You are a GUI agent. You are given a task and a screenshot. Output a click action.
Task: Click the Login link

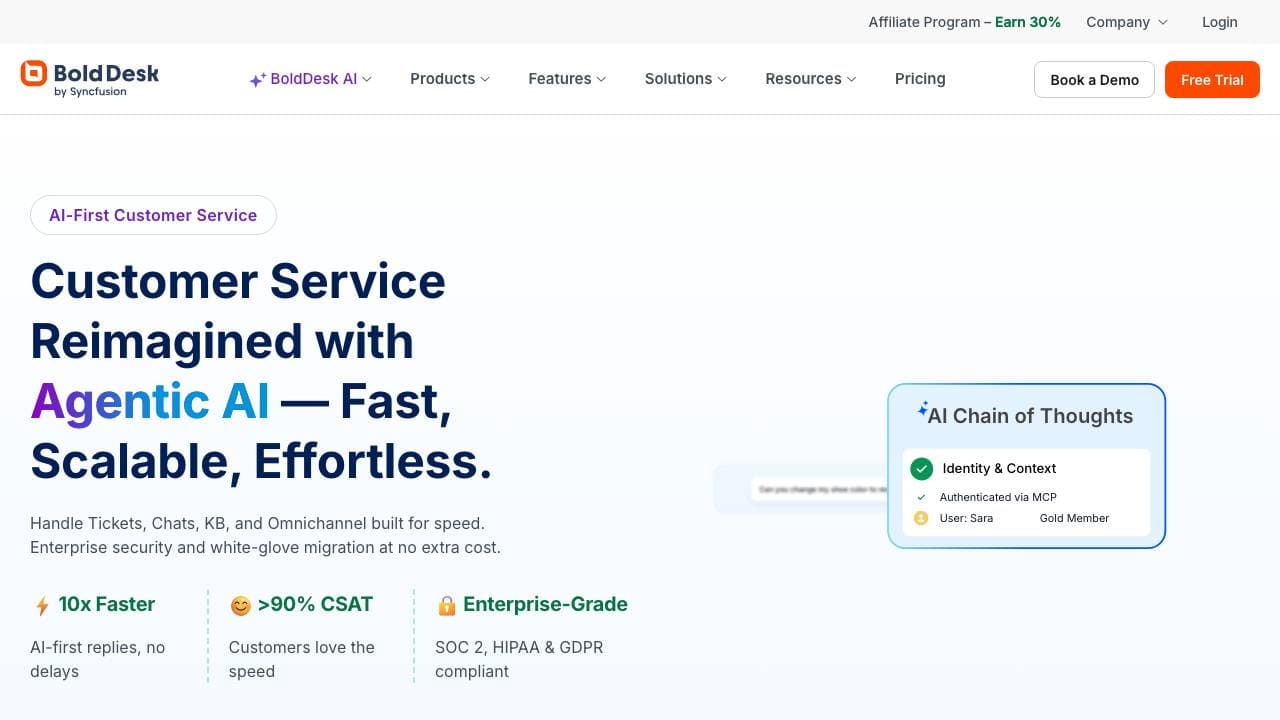click(x=1219, y=21)
